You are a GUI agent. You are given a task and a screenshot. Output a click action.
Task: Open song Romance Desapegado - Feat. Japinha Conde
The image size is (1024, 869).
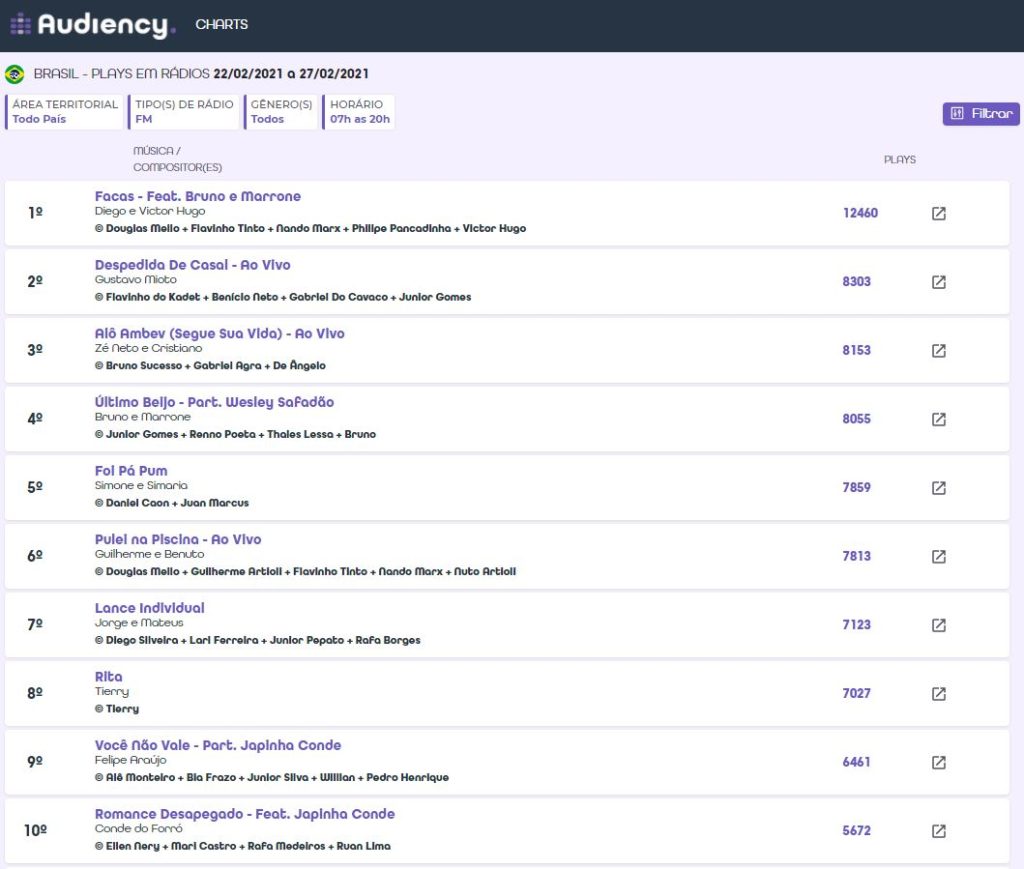point(245,814)
